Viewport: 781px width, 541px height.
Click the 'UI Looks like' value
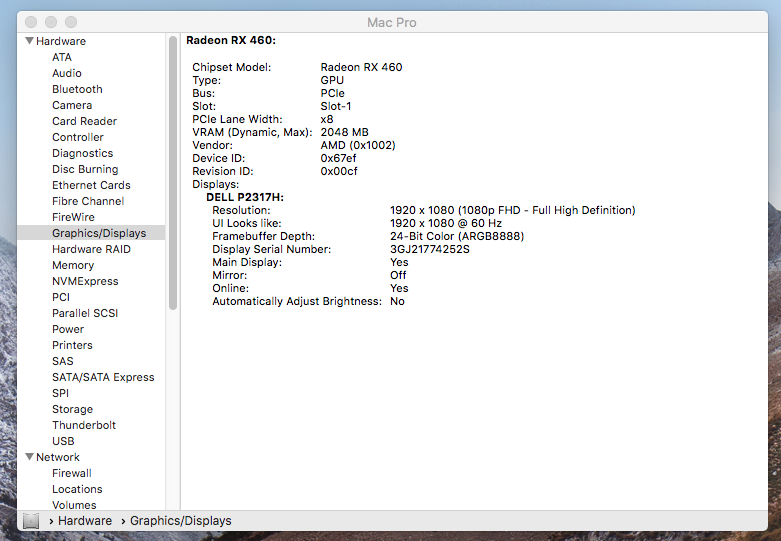(446, 223)
